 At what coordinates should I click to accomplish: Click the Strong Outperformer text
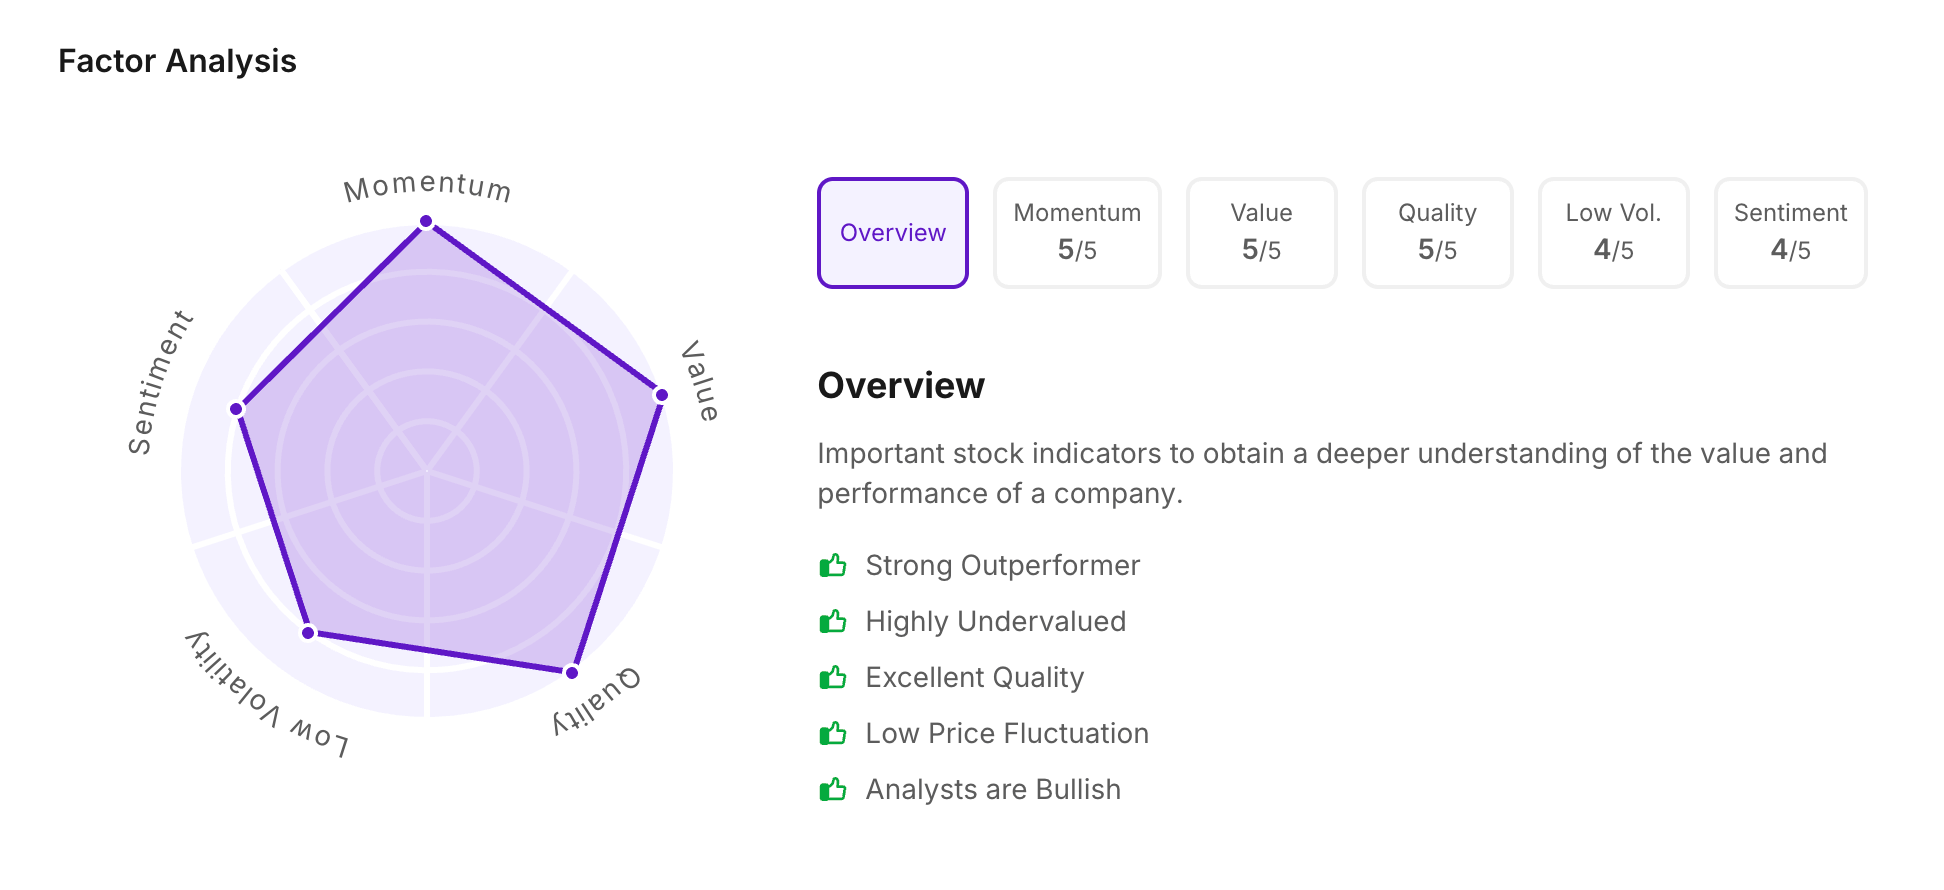(x=1002, y=566)
